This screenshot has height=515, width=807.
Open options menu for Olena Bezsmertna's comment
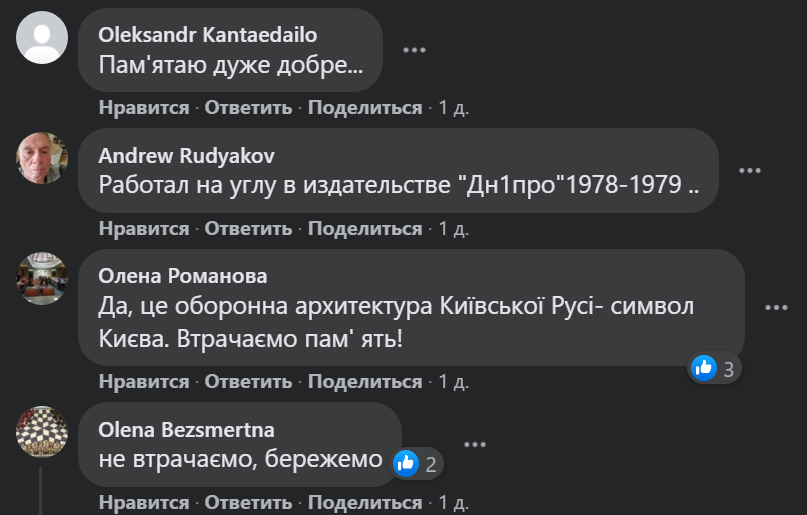(474, 444)
